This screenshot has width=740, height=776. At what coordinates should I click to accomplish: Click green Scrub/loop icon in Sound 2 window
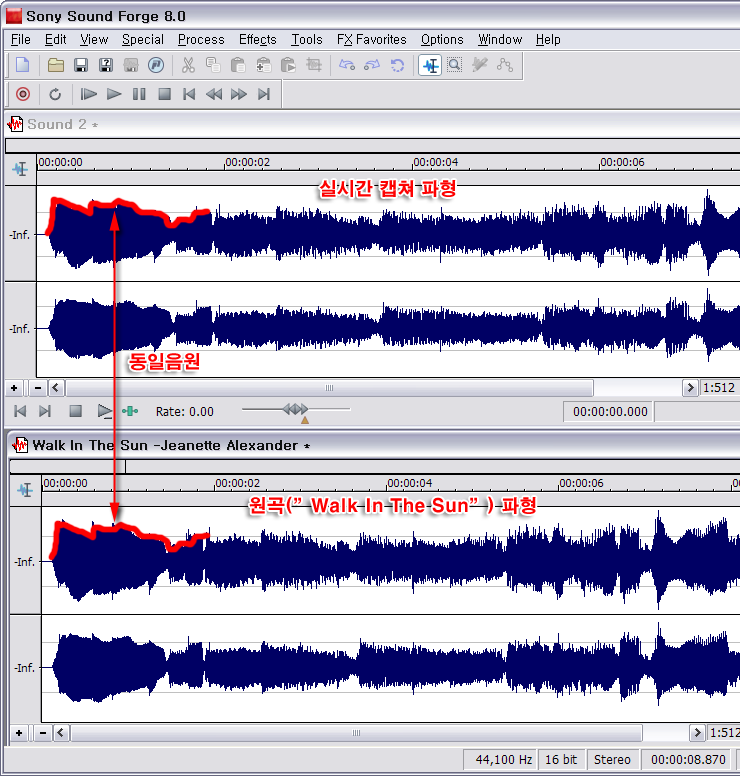130,411
